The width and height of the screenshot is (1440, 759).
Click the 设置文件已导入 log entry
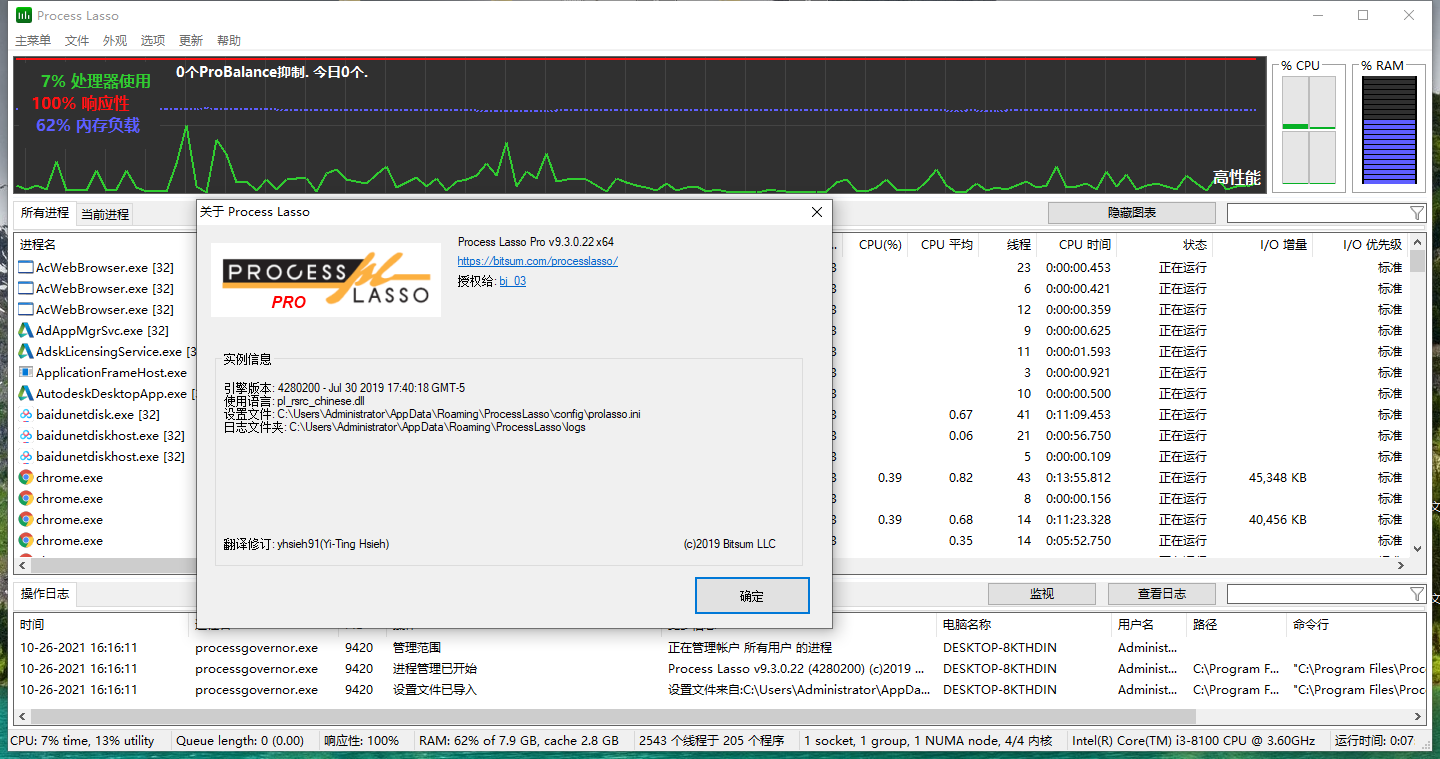(x=720, y=690)
